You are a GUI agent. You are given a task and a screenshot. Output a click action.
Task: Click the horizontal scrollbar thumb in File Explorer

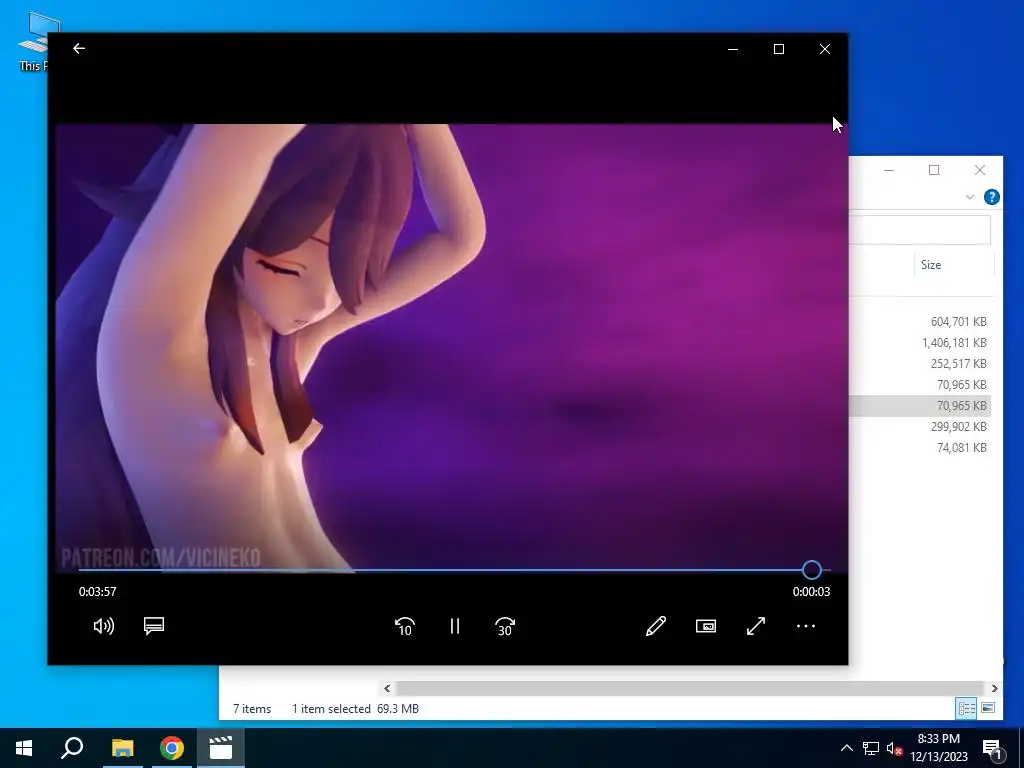[x=690, y=688]
